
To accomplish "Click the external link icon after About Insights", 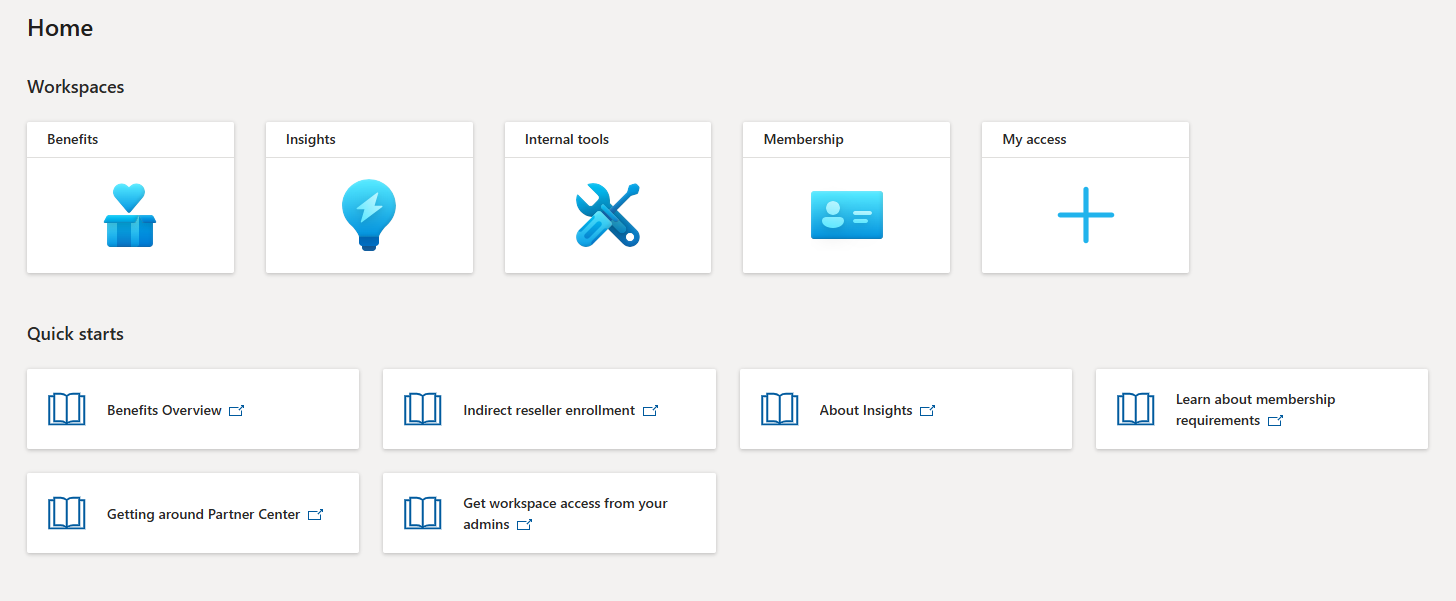I will click(928, 410).
